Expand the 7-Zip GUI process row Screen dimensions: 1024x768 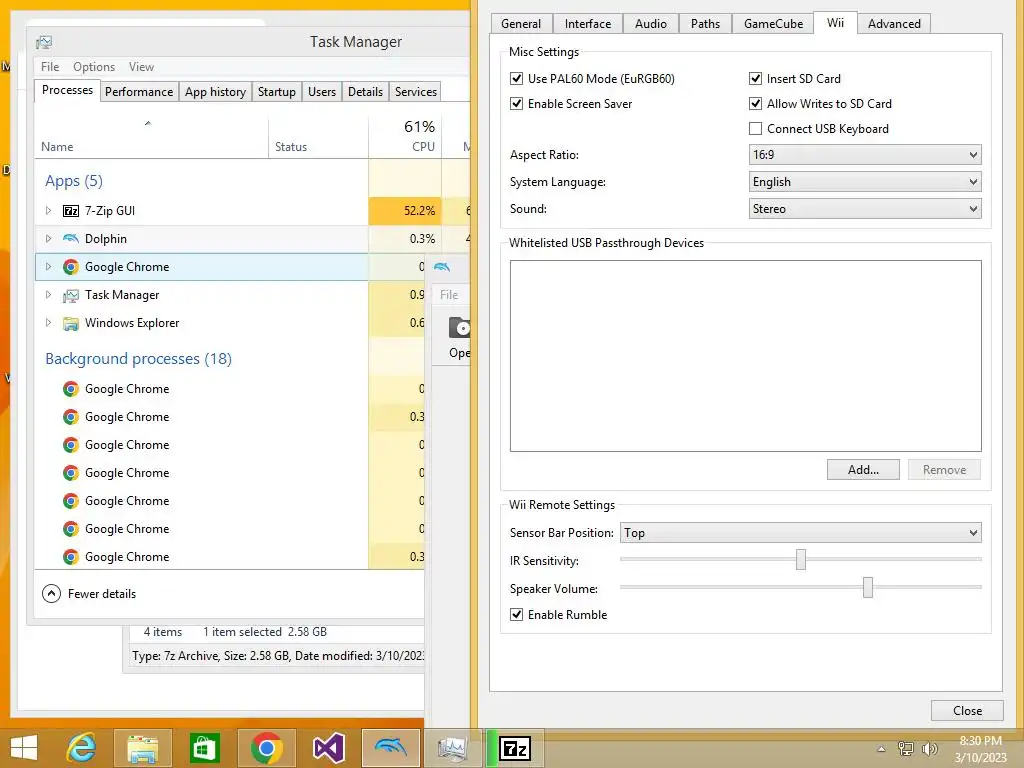coord(48,211)
